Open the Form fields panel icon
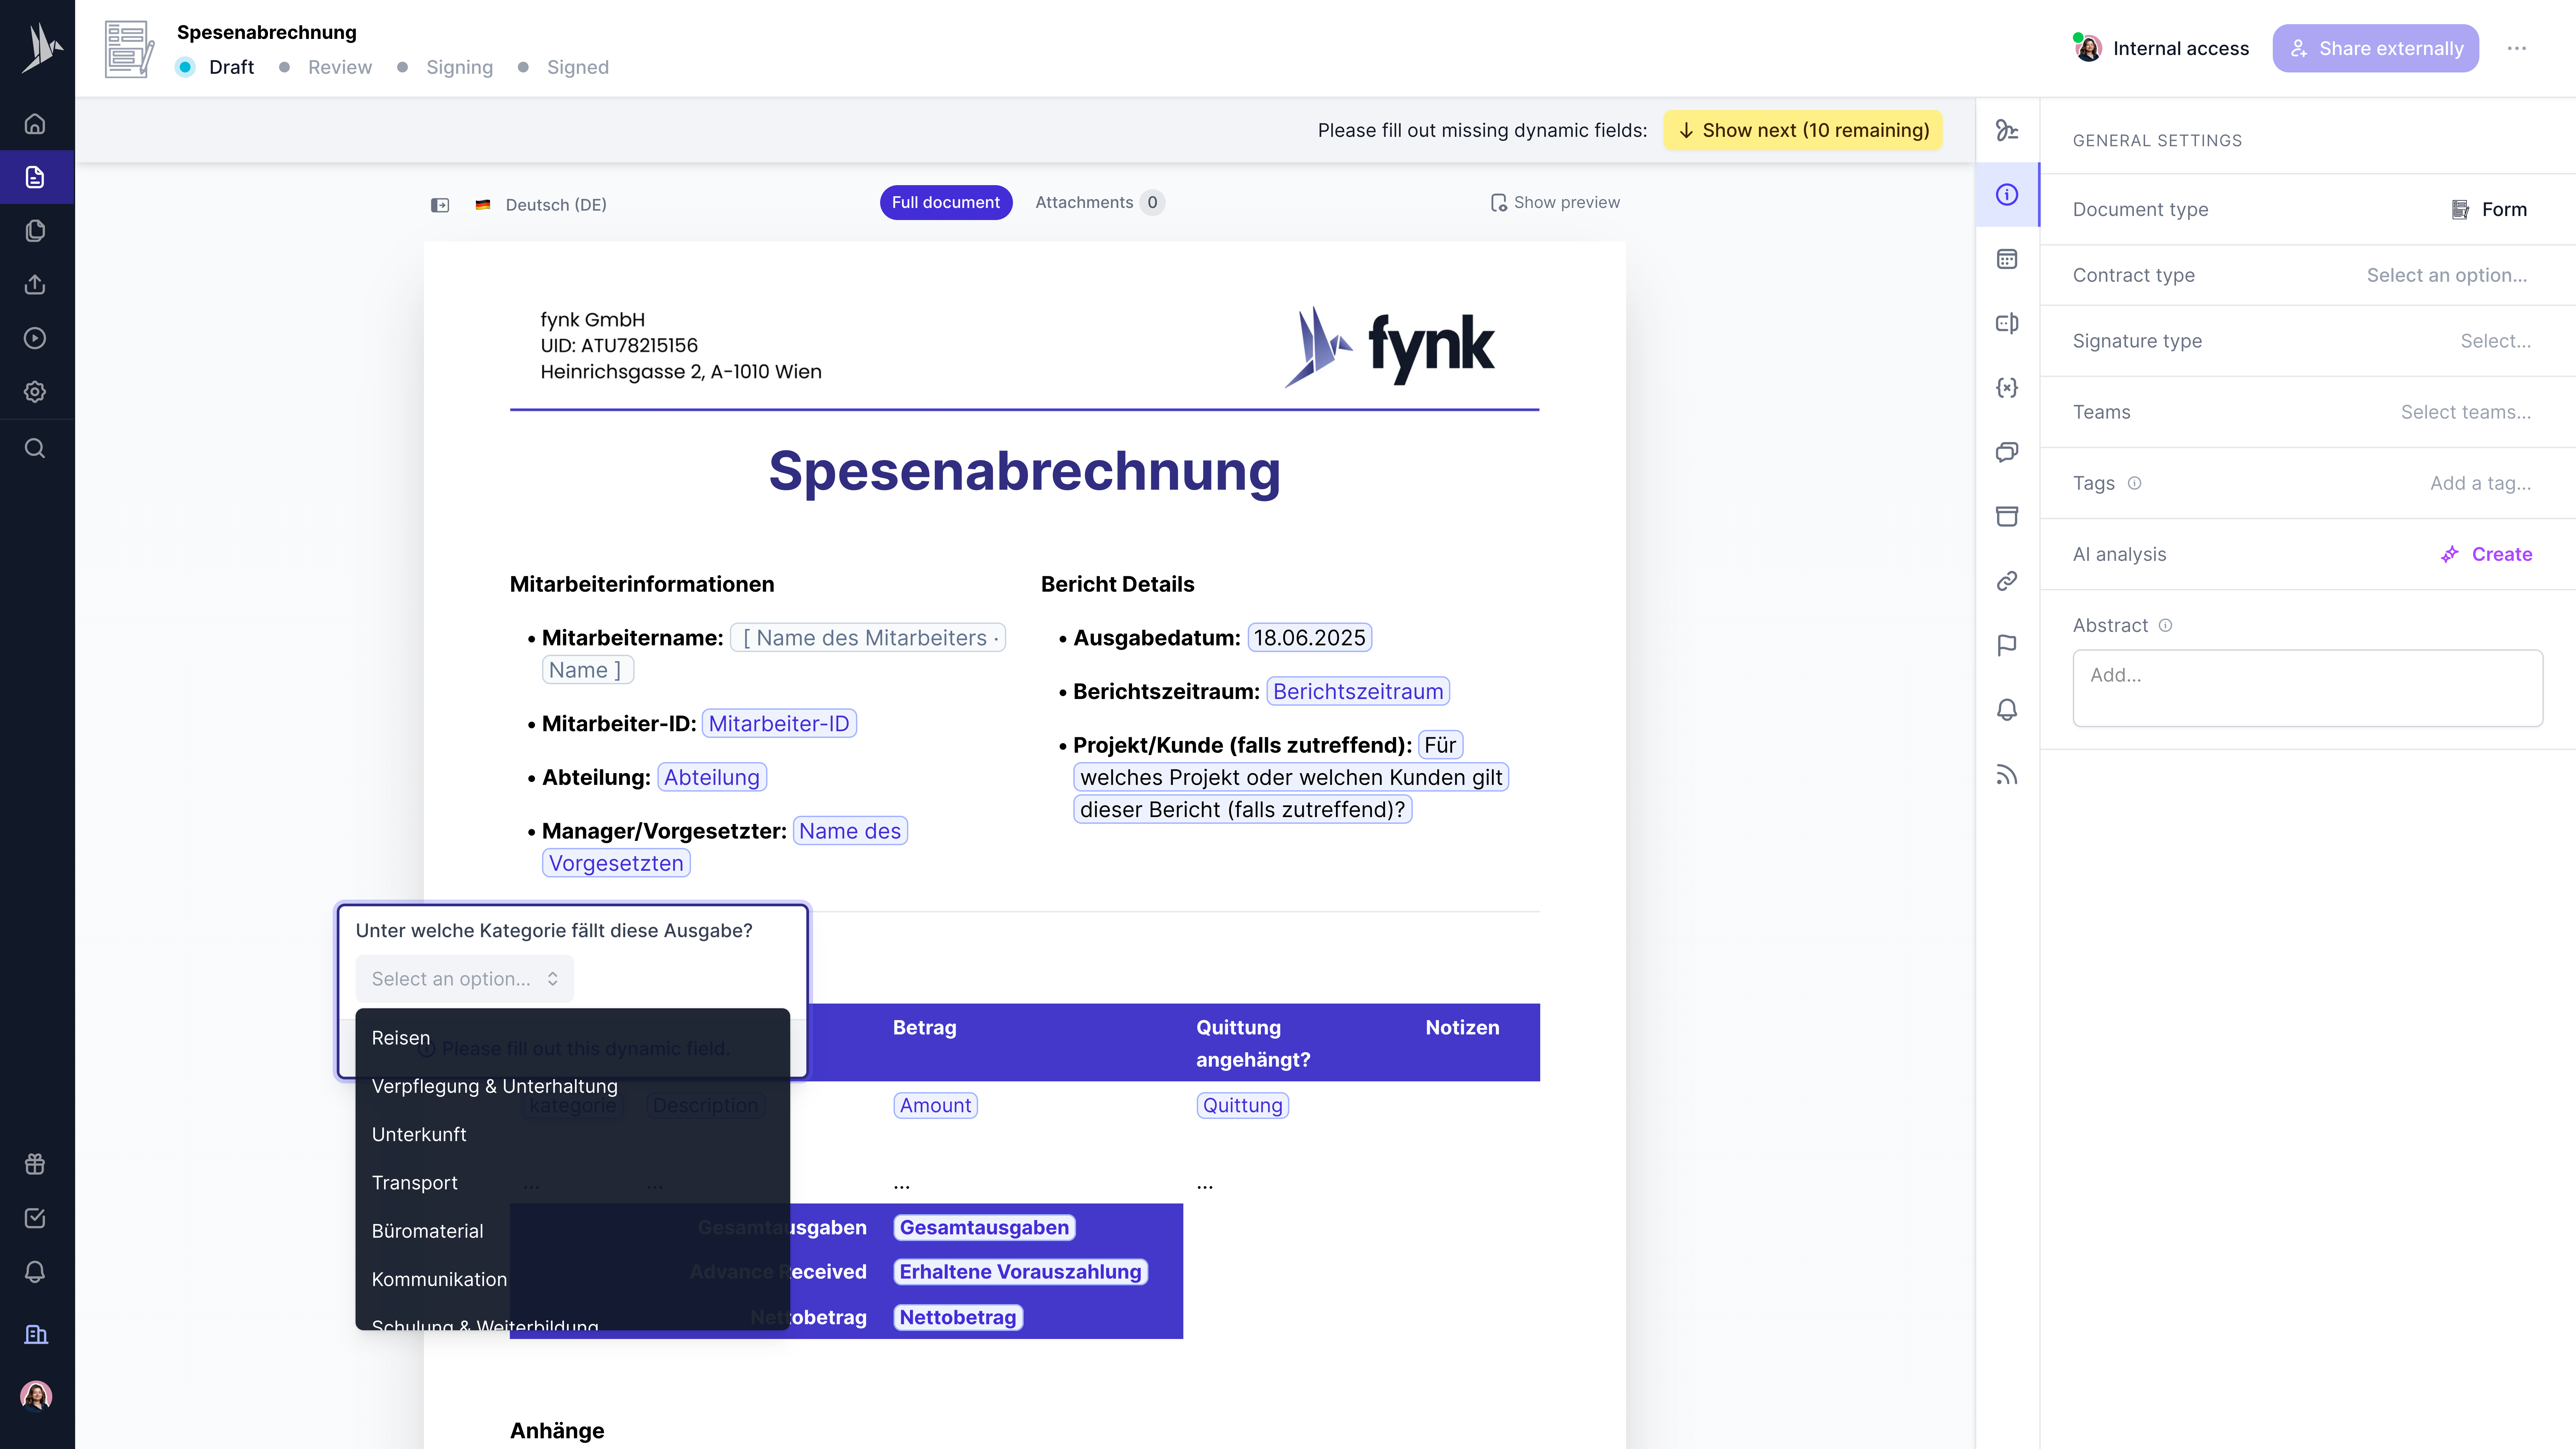Screen dimensions: 2576x1449 coord(2007,323)
